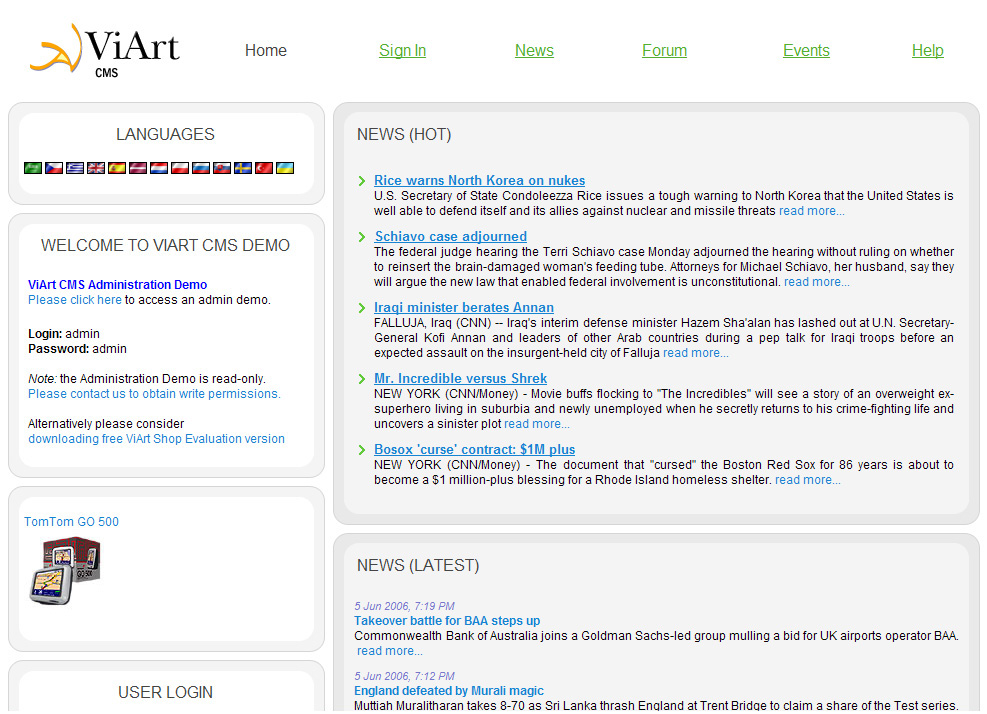Click green arrow beside Bosox 'curse' contract

point(361,450)
